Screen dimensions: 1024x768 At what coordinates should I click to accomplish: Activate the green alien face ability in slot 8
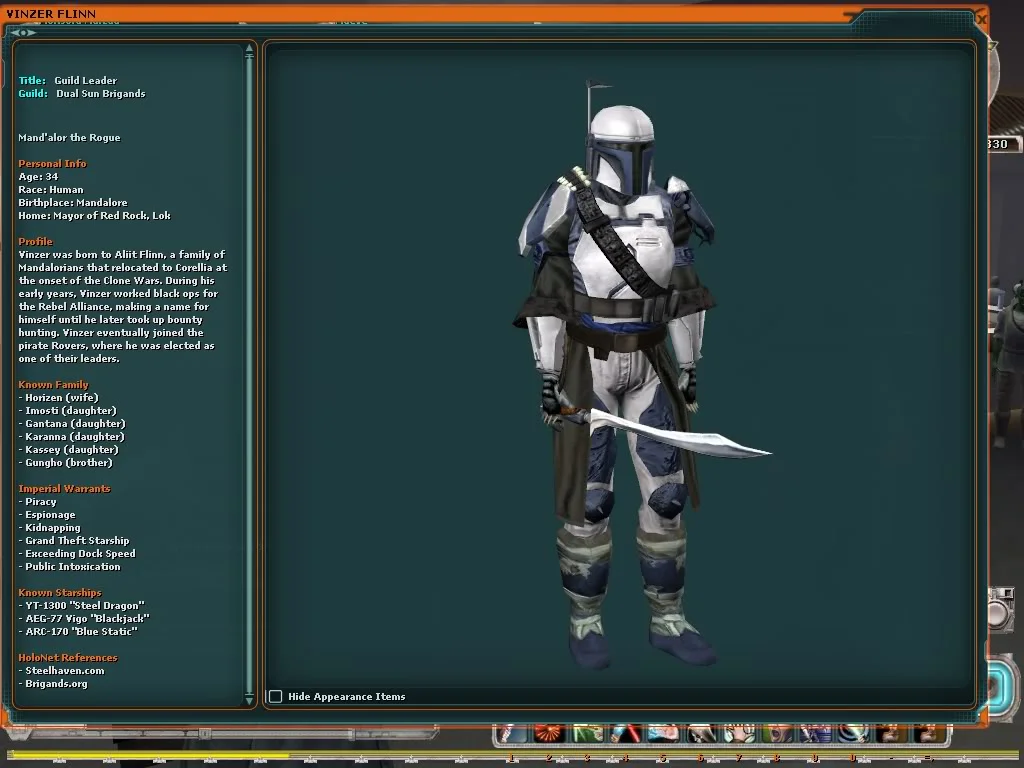(x=777, y=734)
